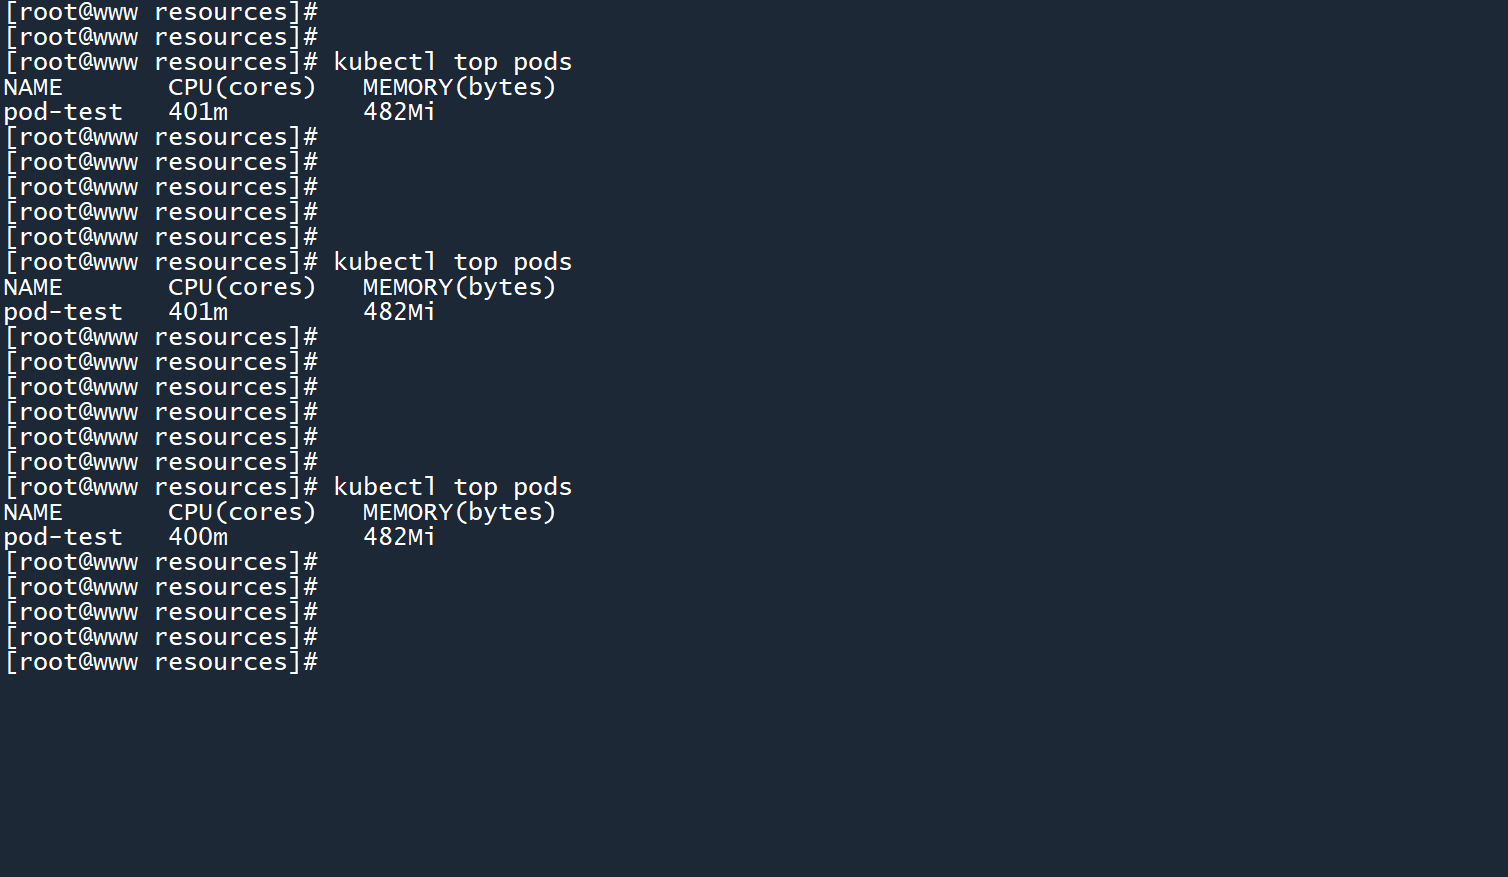Click the second kubectl top pods command
The height and width of the screenshot is (877, 1508).
click(x=452, y=262)
